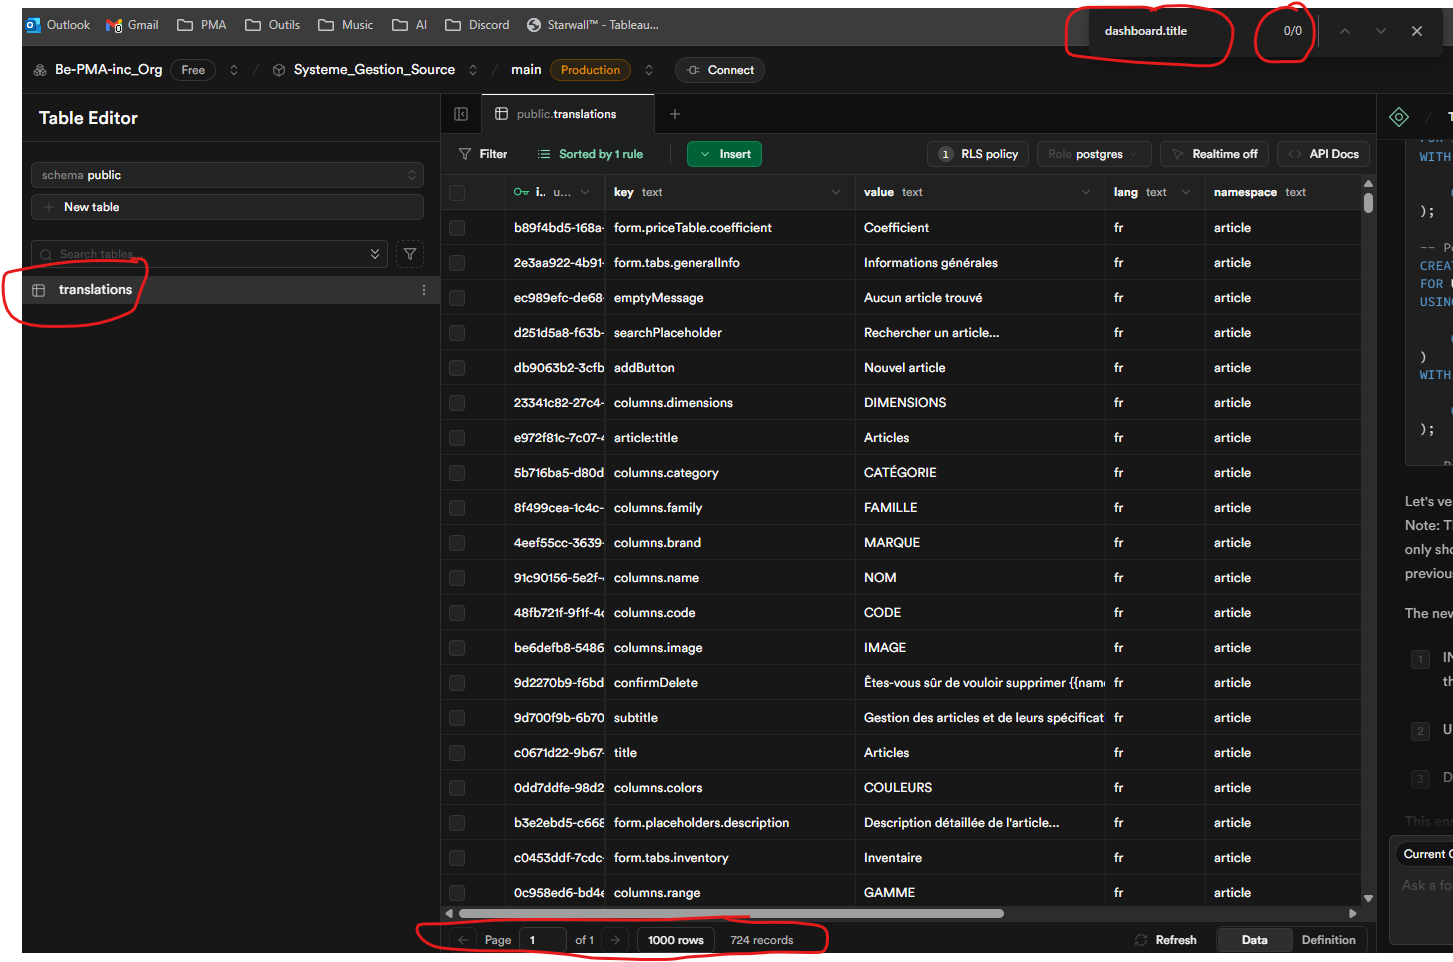
Task: Open the Music bookmarks folder
Action: click(346, 25)
